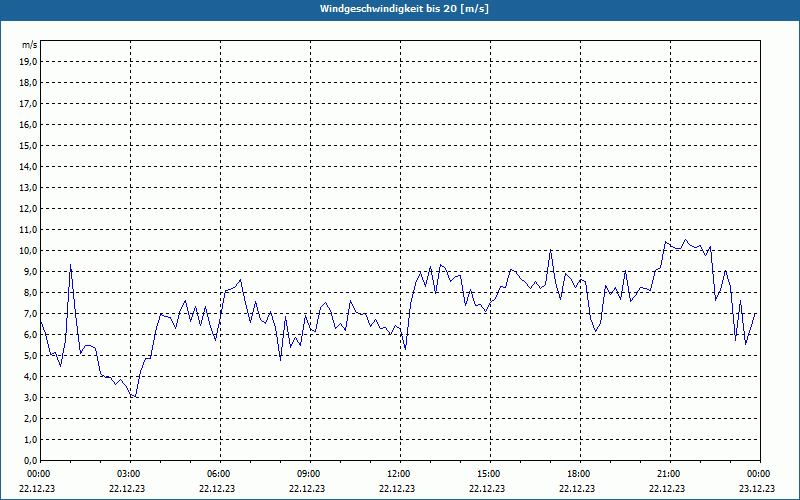
Task: Choose the 8,0 y-axis tick label
Action: pyautogui.click(x=30, y=292)
